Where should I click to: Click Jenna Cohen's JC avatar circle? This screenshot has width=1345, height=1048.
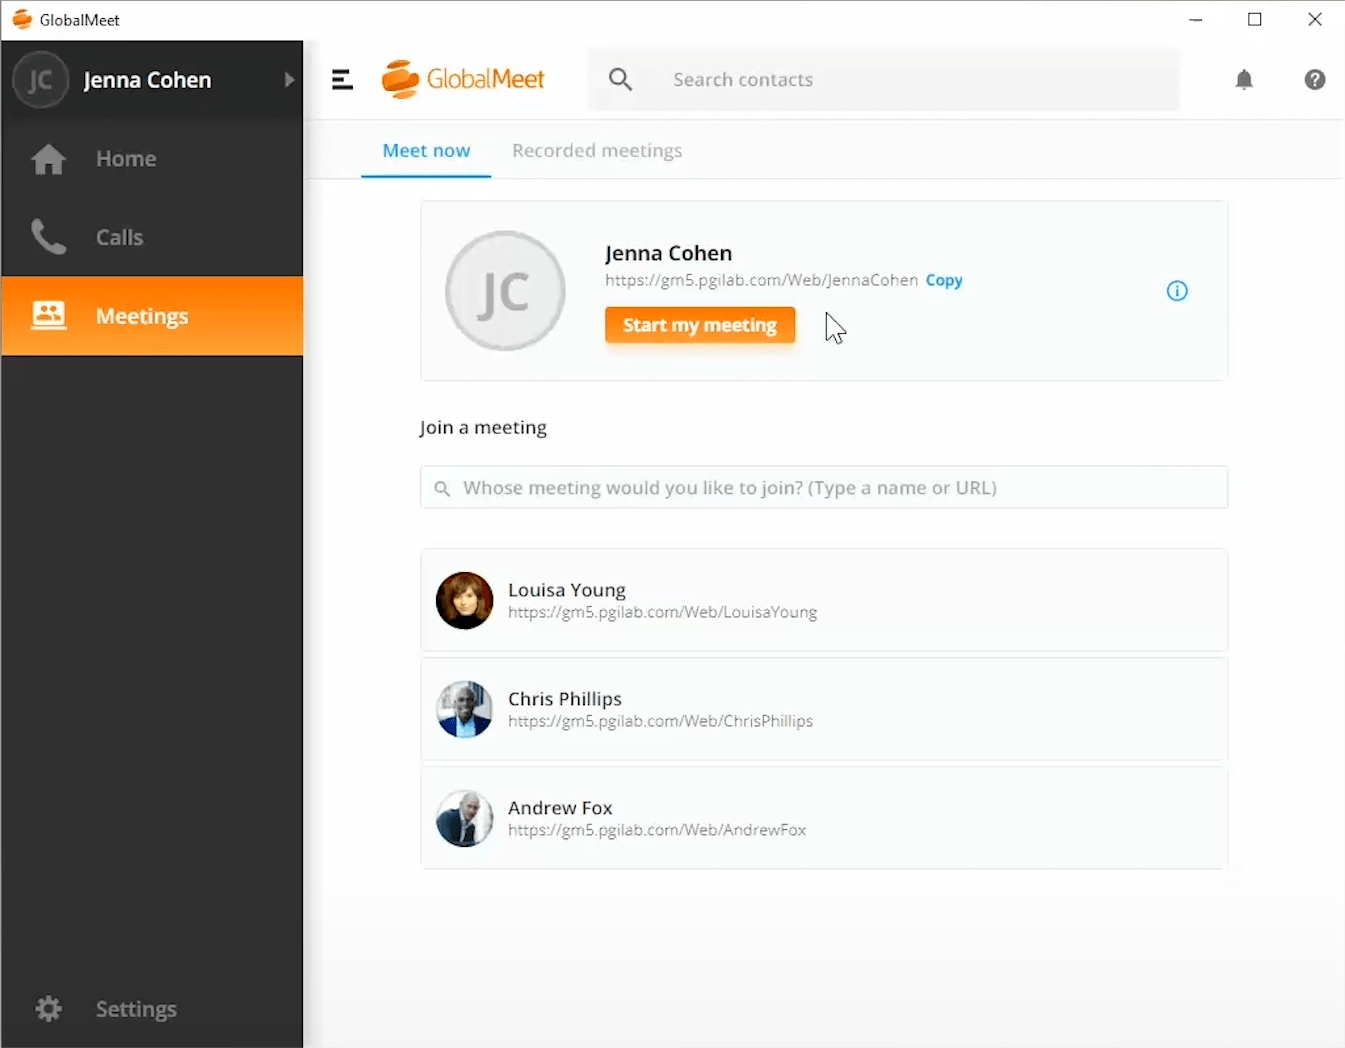pos(505,291)
